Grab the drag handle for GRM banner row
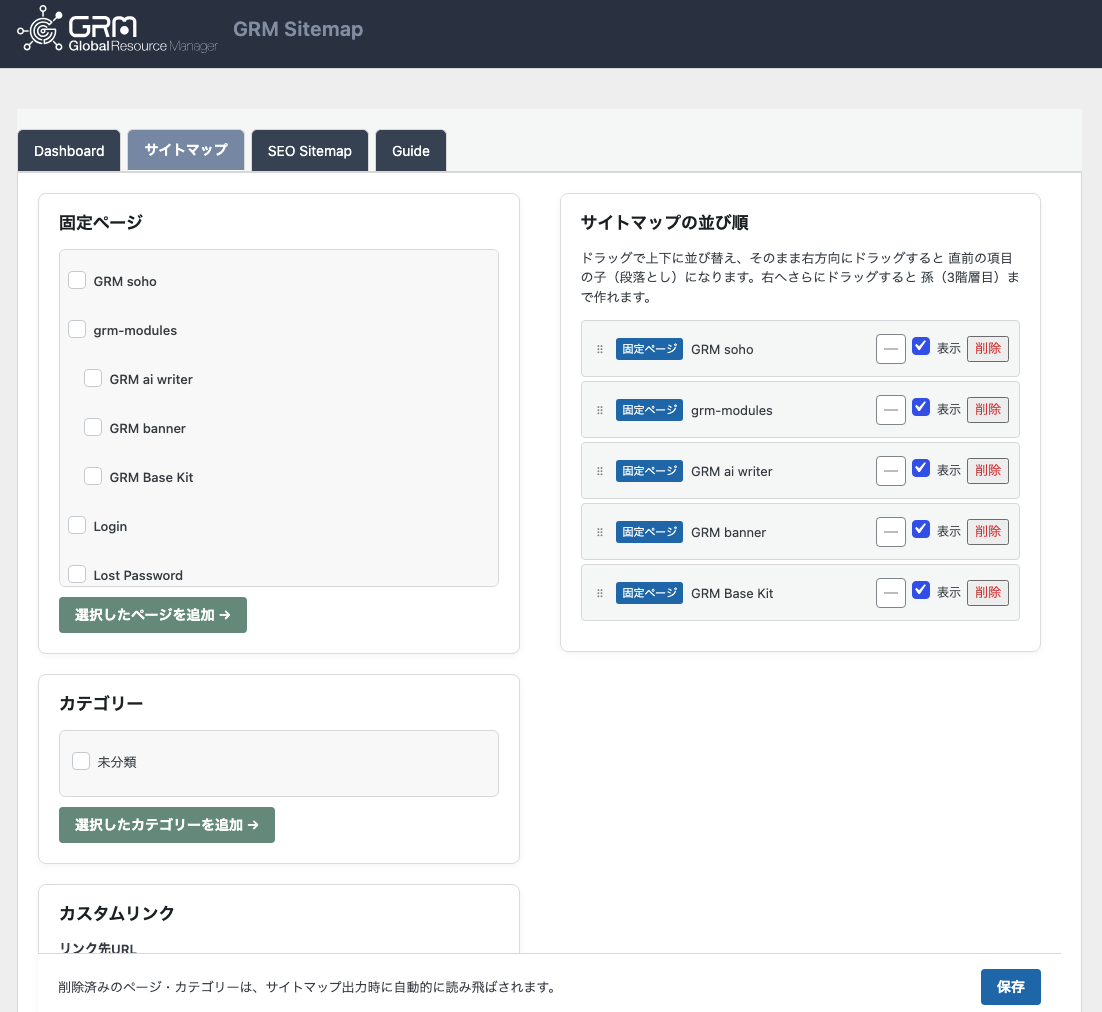The height and width of the screenshot is (1012, 1102). (599, 532)
